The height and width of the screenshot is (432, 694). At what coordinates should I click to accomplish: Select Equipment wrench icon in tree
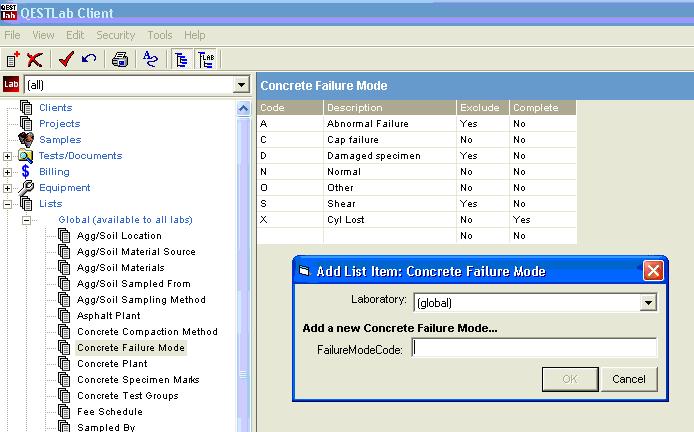[26, 188]
